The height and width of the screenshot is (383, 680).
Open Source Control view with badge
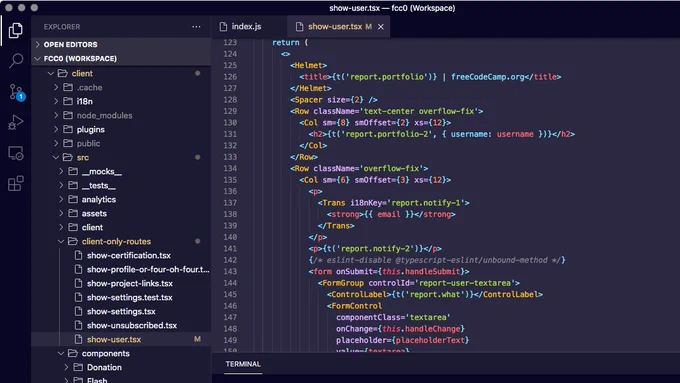pyautogui.click(x=16, y=92)
